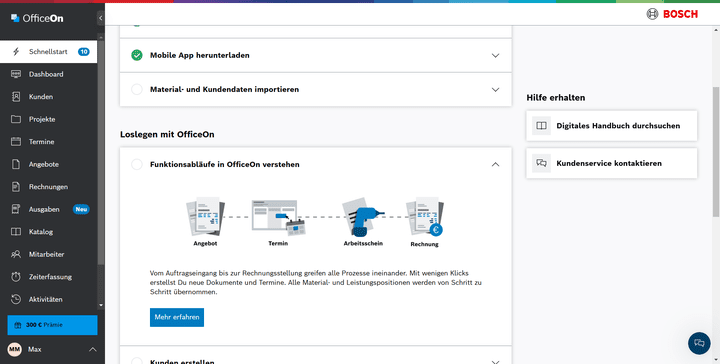
Task: Open the Dashboard icon in sidebar
Action: click(16, 74)
